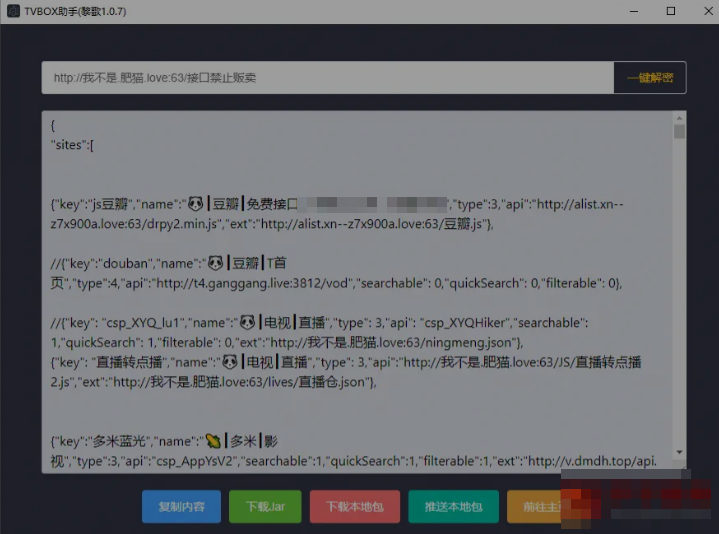
Task: Click the csp_XYQ_lu1 key text
Action: (x=142, y=323)
